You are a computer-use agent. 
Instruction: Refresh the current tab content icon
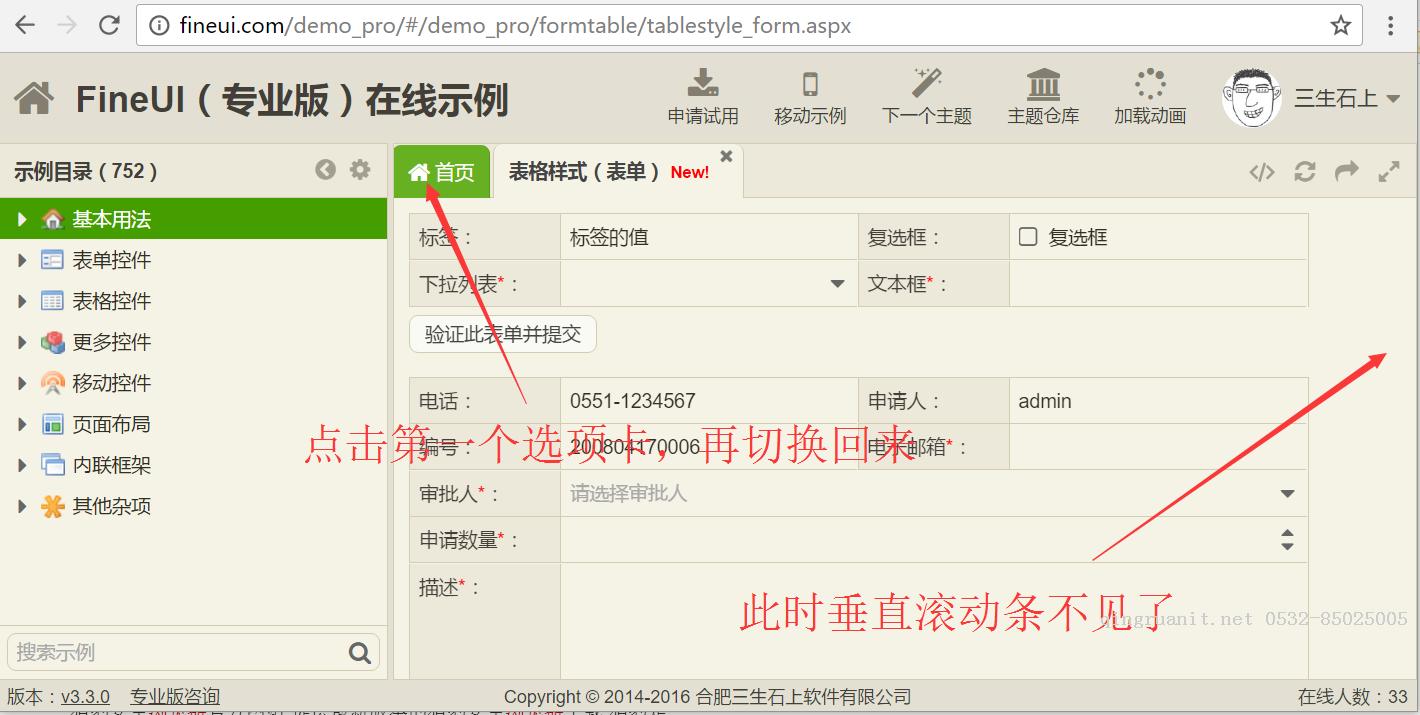pyautogui.click(x=1304, y=172)
